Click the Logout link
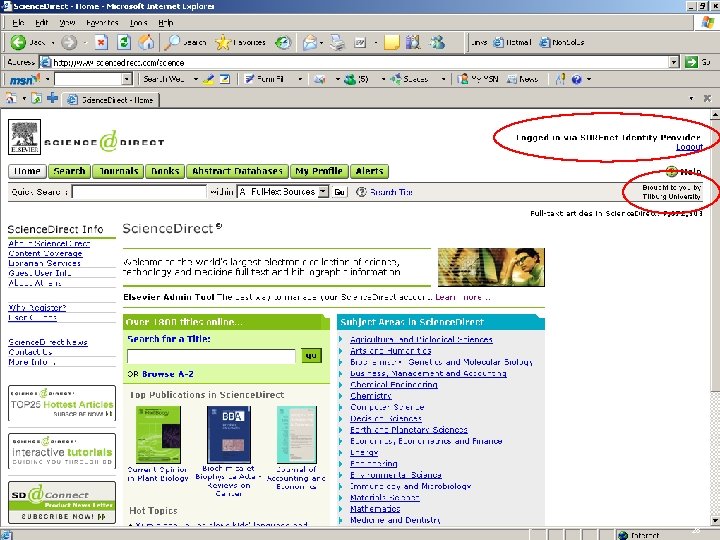Image resolution: width=720 pixels, height=540 pixels. [x=689, y=146]
